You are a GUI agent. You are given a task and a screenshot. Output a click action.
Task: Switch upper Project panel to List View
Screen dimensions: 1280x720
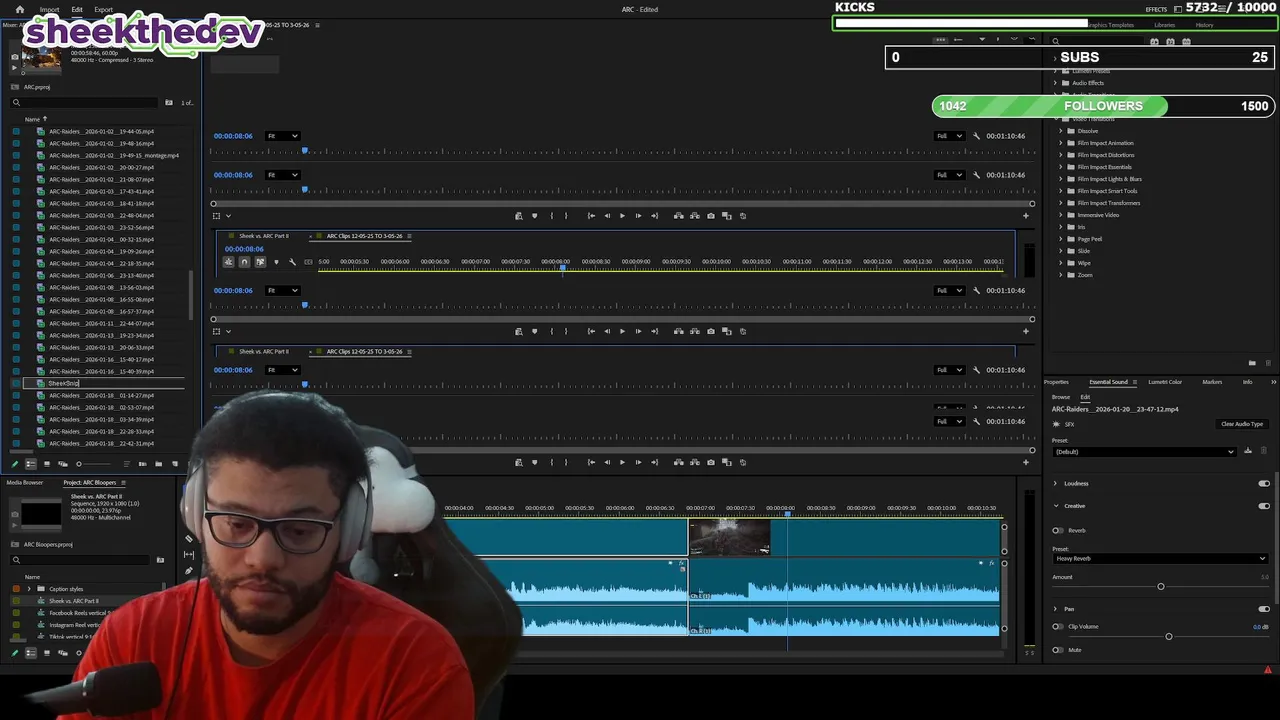click(30, 464)
